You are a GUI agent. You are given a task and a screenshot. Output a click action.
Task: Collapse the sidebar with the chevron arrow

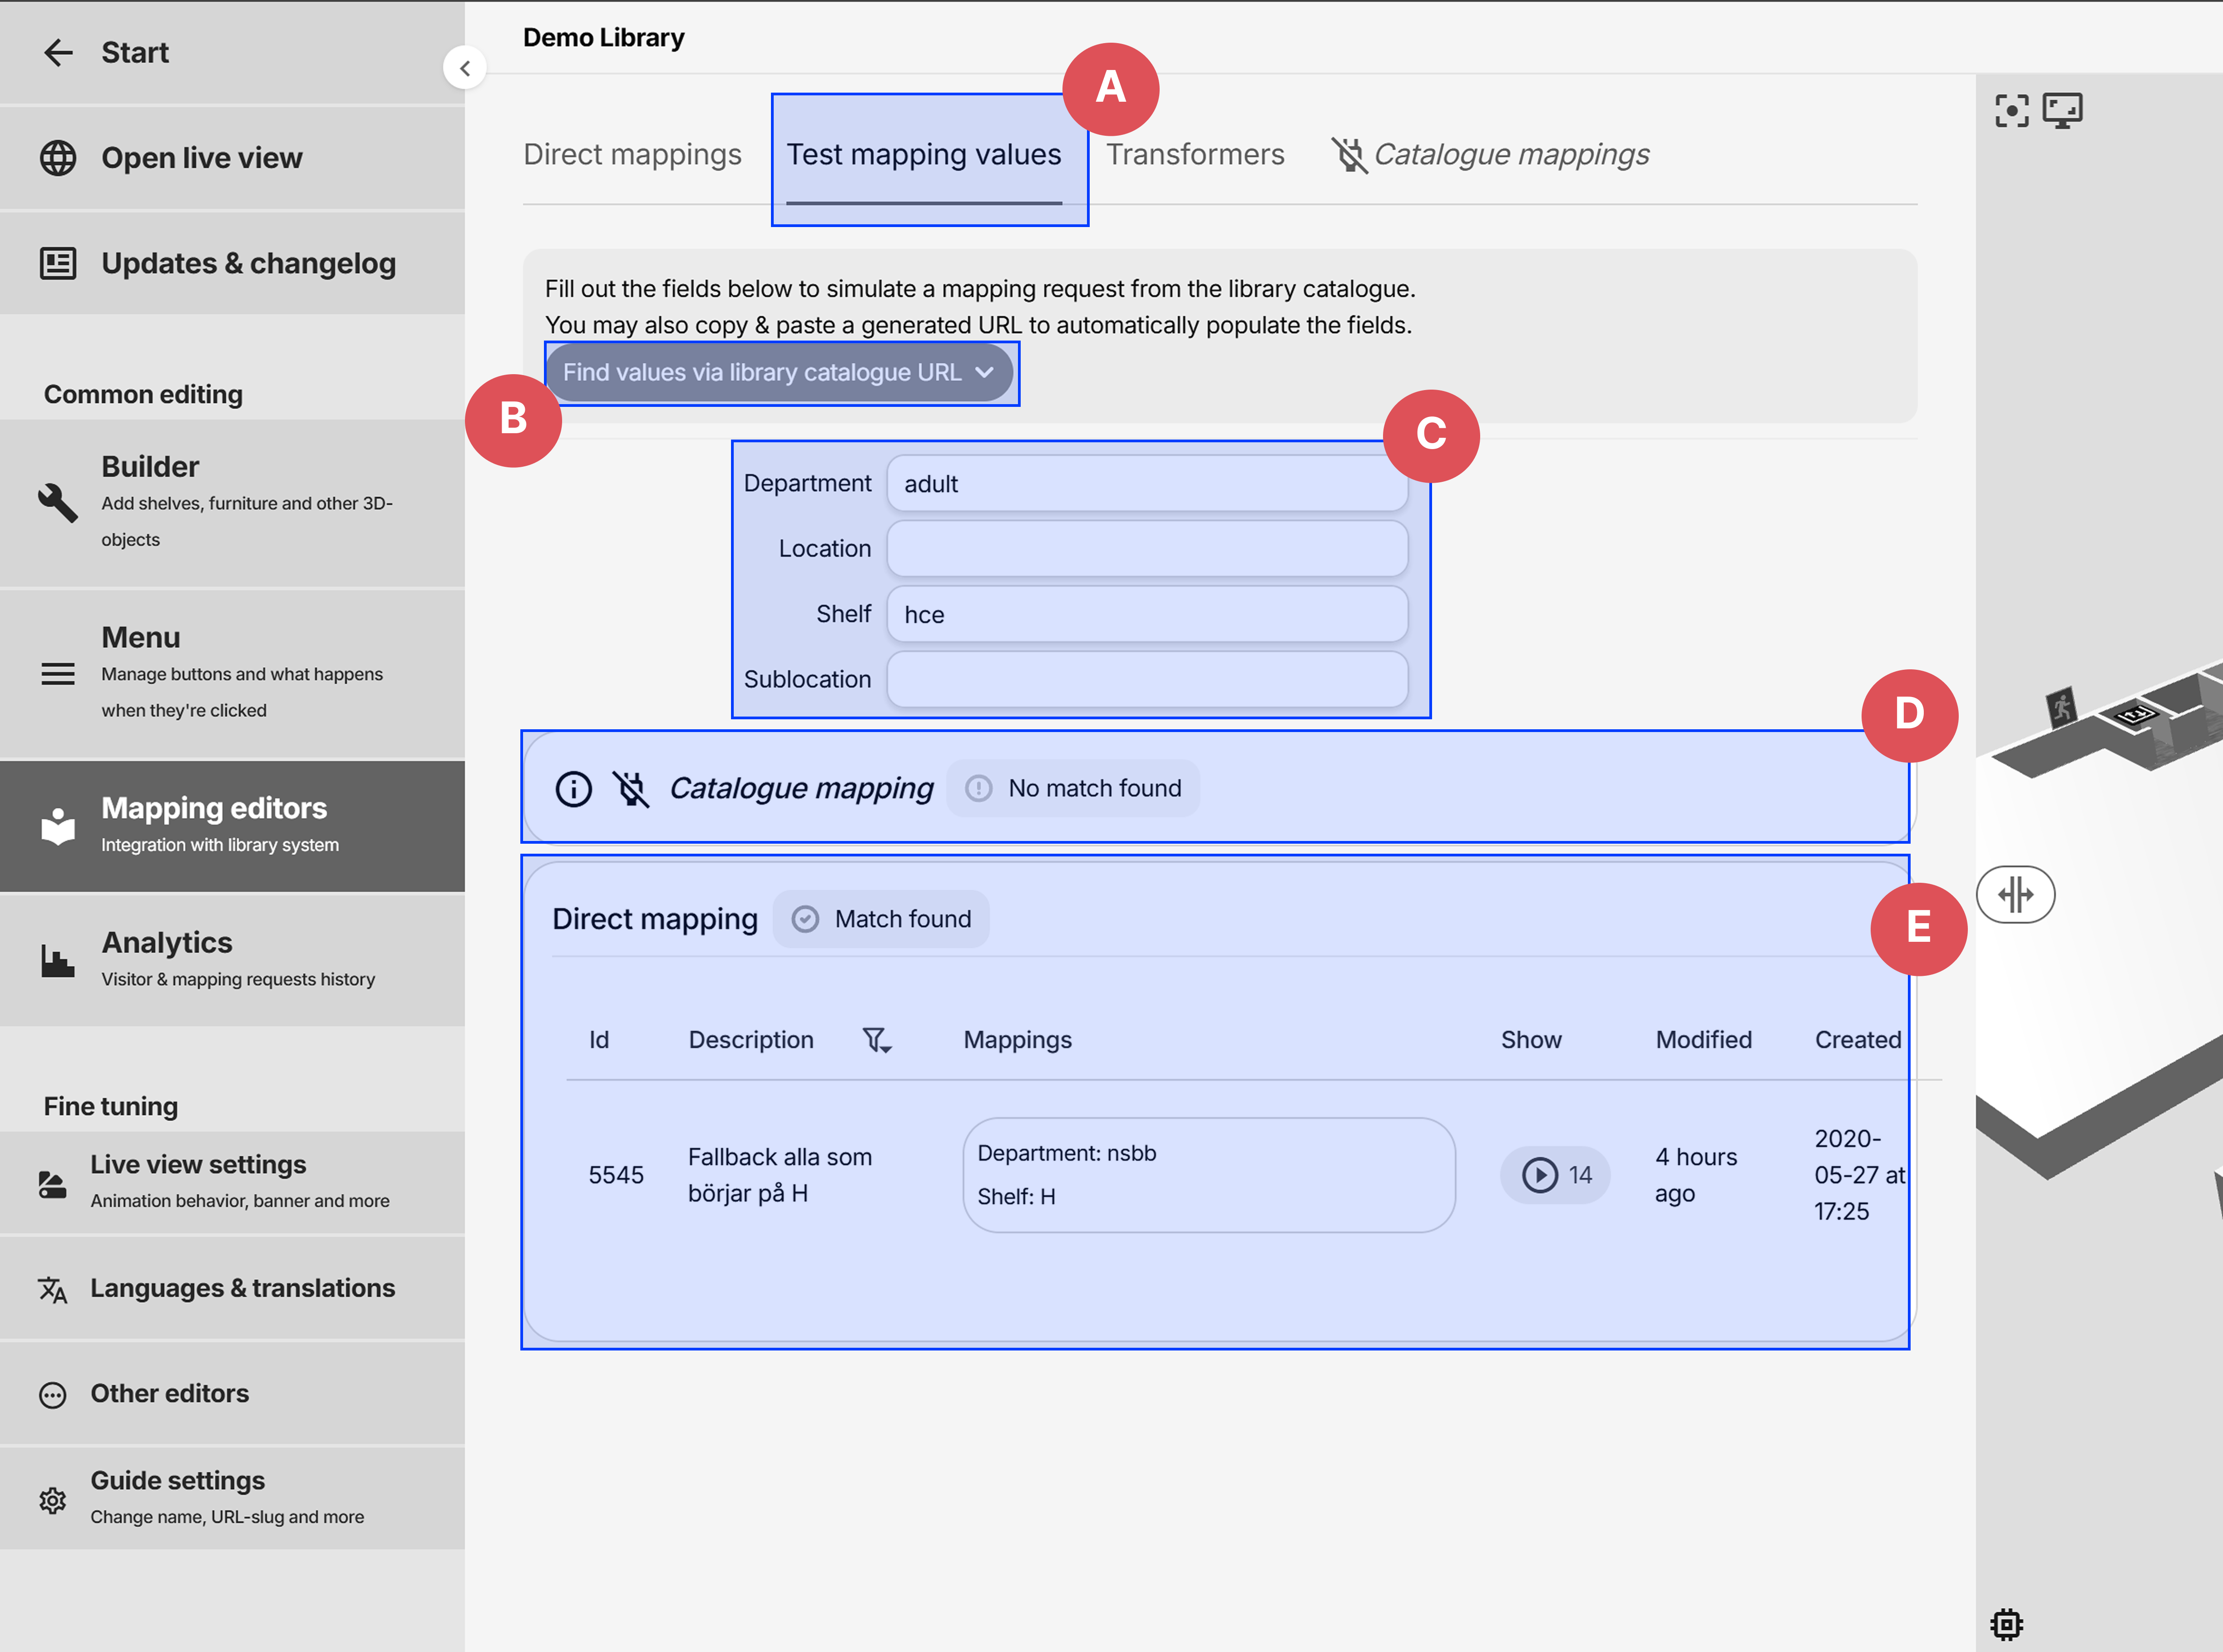click(x=465, y=67)
